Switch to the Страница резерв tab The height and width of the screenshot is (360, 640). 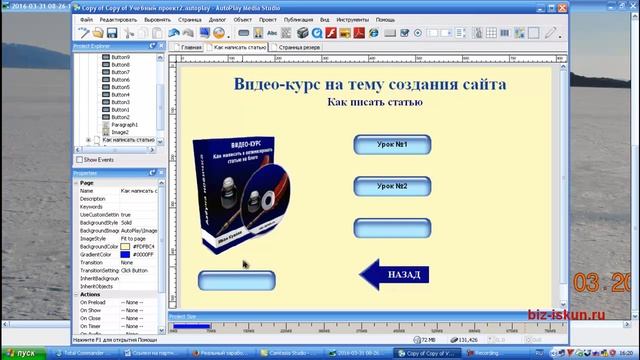[x=296, y=47]
